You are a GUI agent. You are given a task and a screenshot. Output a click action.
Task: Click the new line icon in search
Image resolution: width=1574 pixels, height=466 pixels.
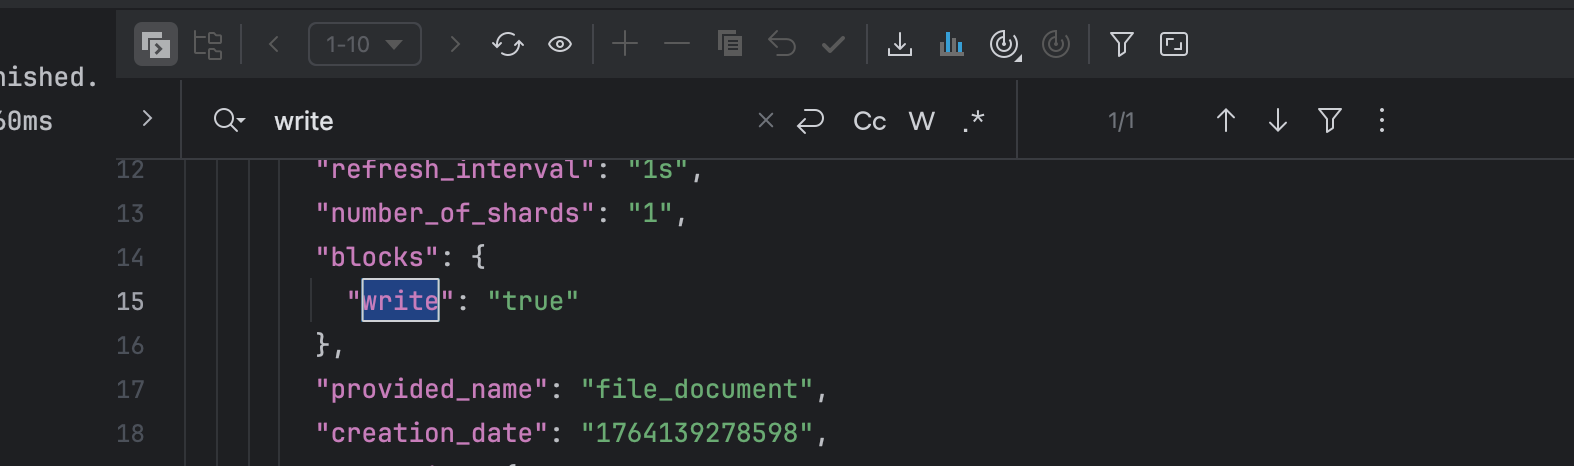pos(810,121)
